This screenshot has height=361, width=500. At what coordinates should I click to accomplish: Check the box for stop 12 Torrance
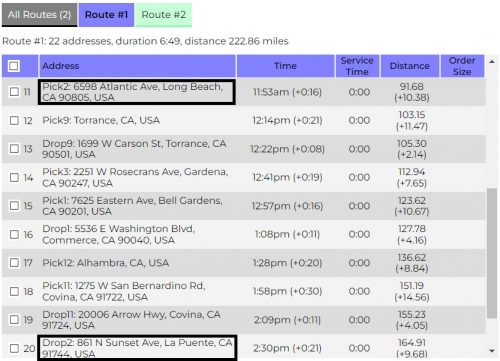[x=14, y=120]
